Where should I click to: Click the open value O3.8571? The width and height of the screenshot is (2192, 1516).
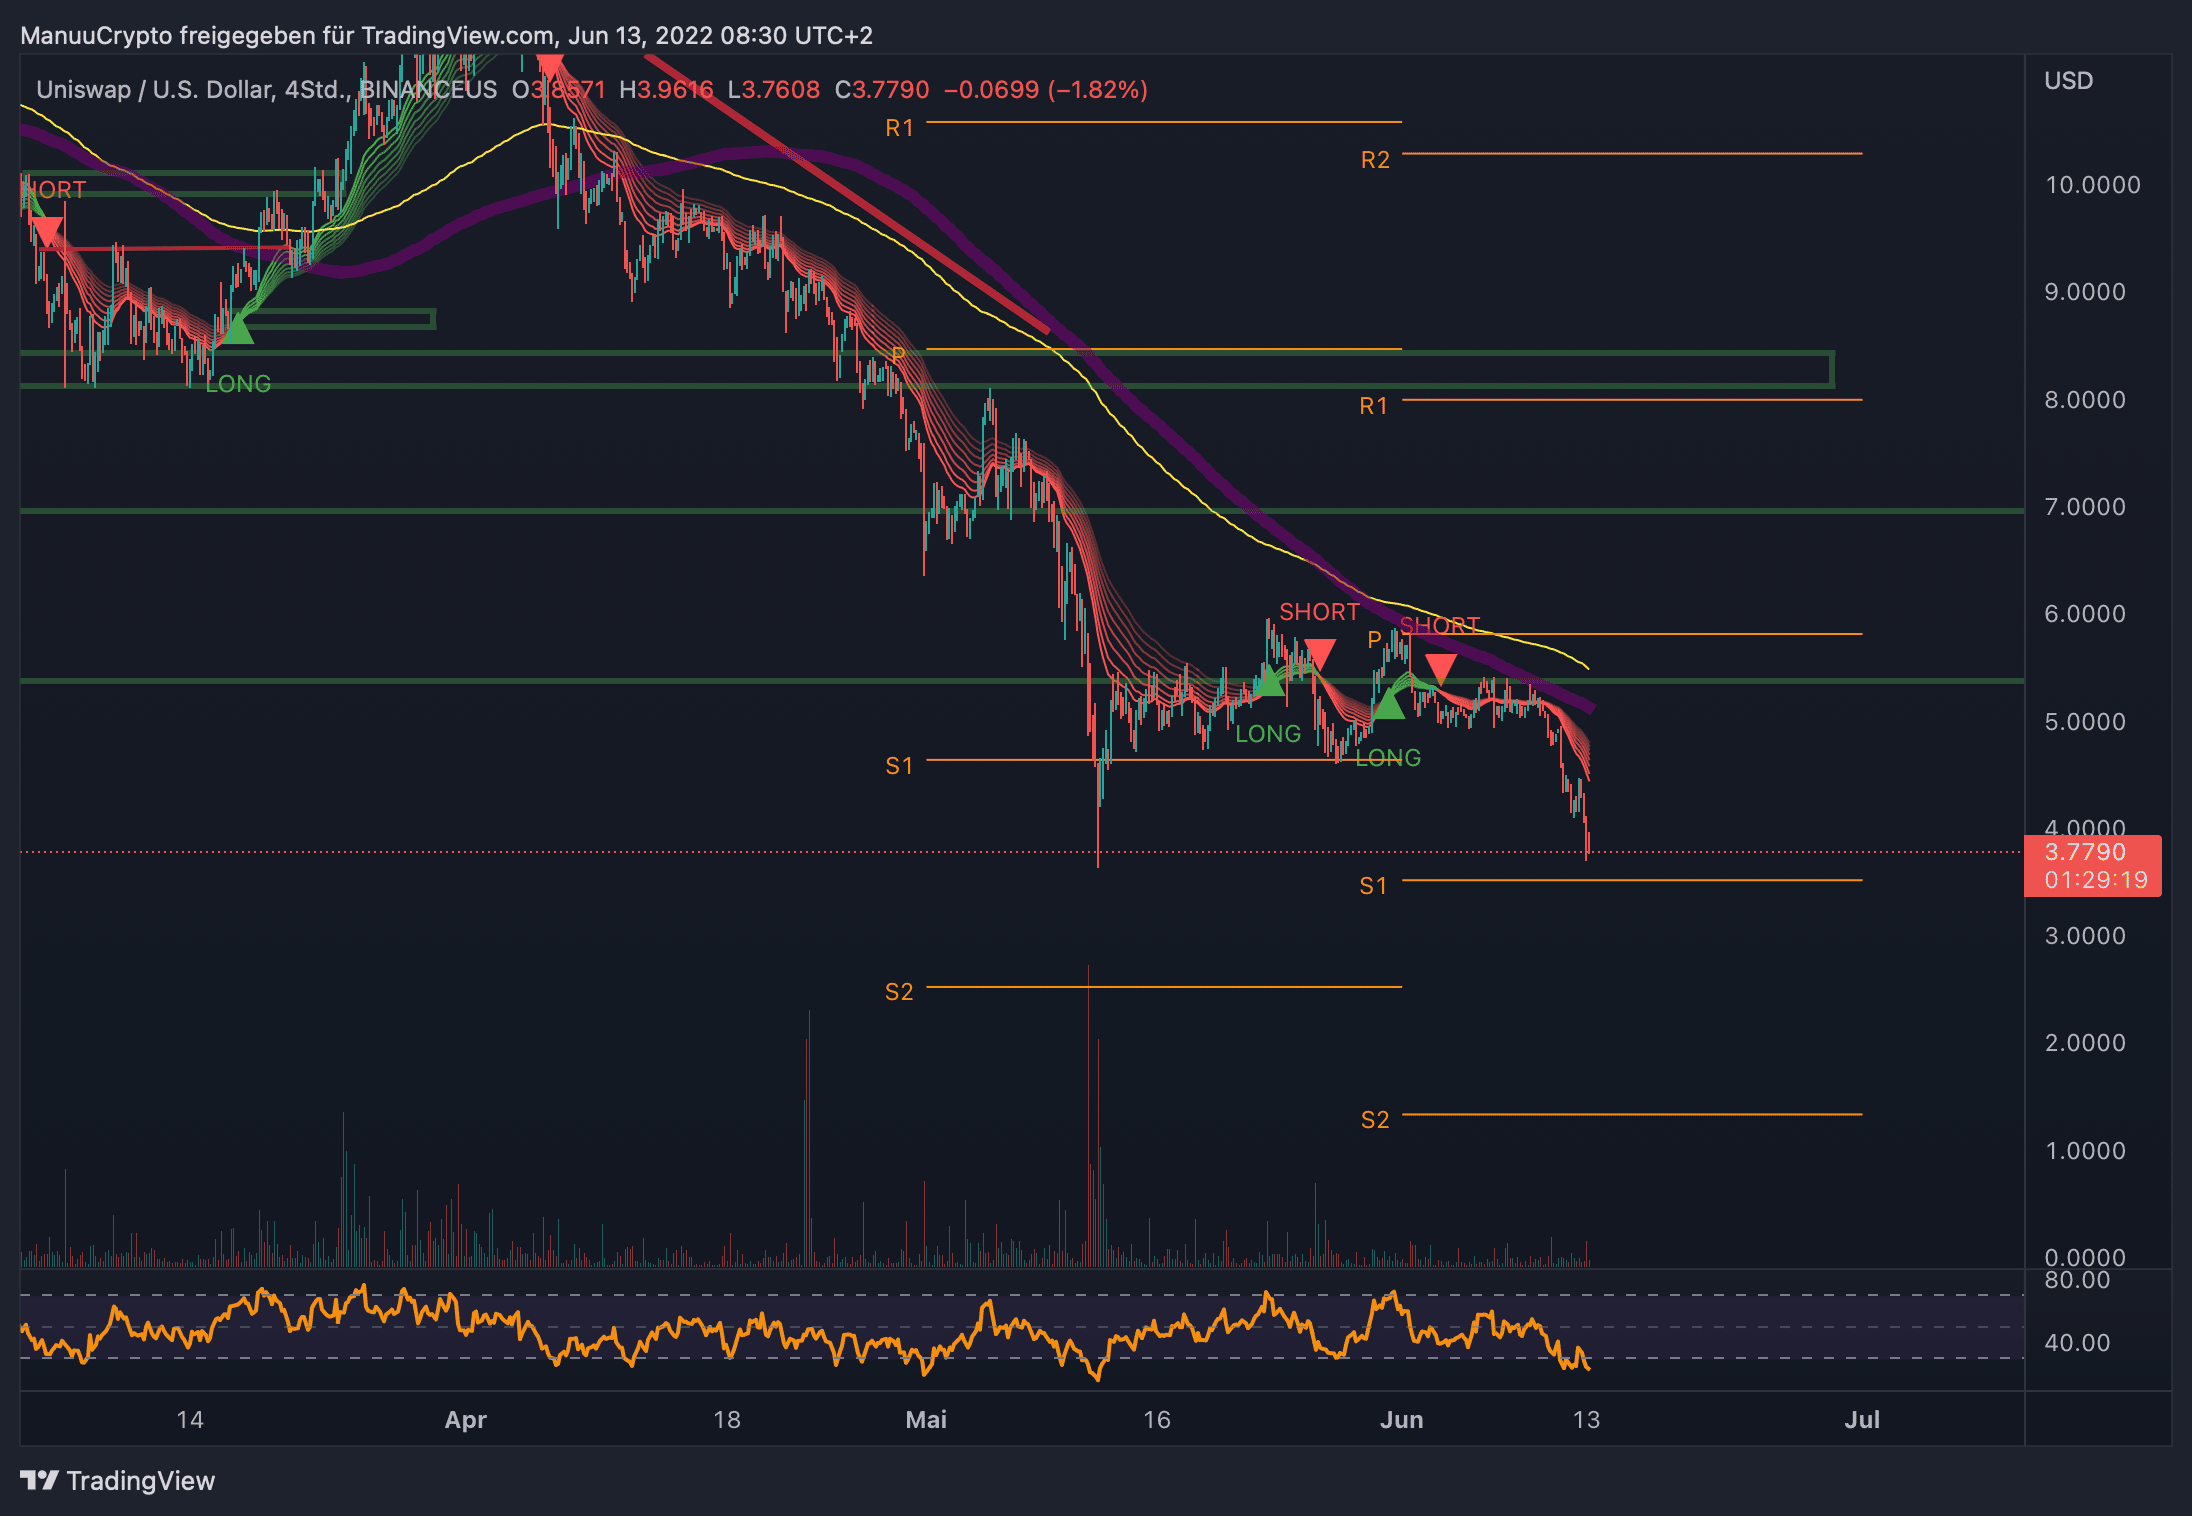559,90
